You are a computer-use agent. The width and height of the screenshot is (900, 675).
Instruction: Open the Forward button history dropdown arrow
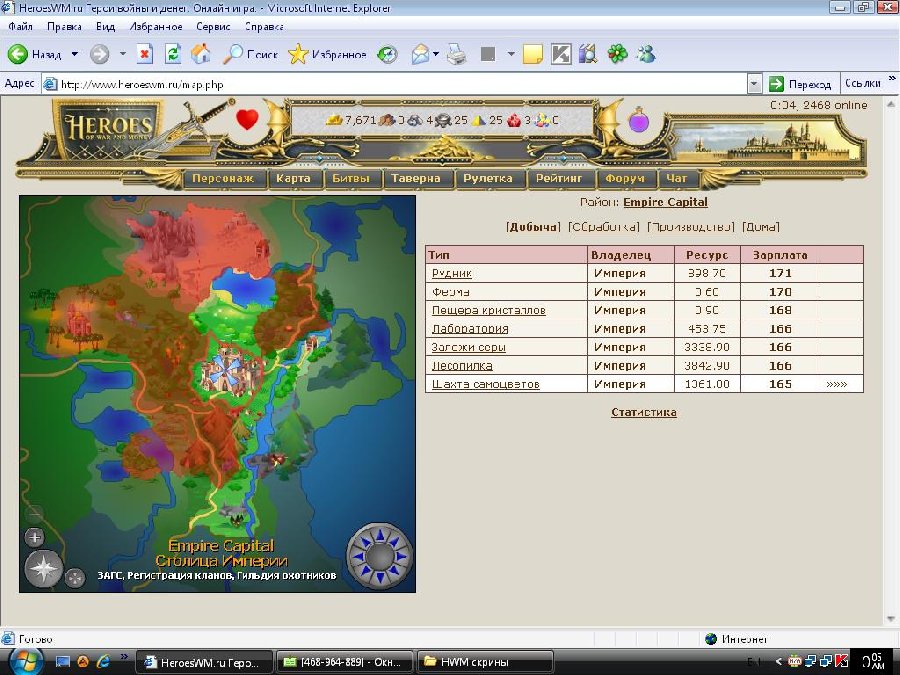click(122, 55)
